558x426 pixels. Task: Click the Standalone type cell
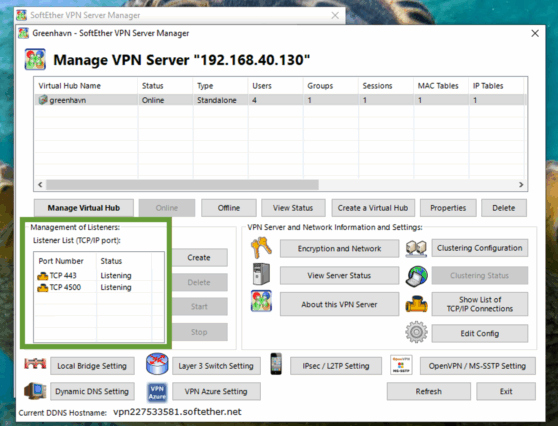click(217, 100)
